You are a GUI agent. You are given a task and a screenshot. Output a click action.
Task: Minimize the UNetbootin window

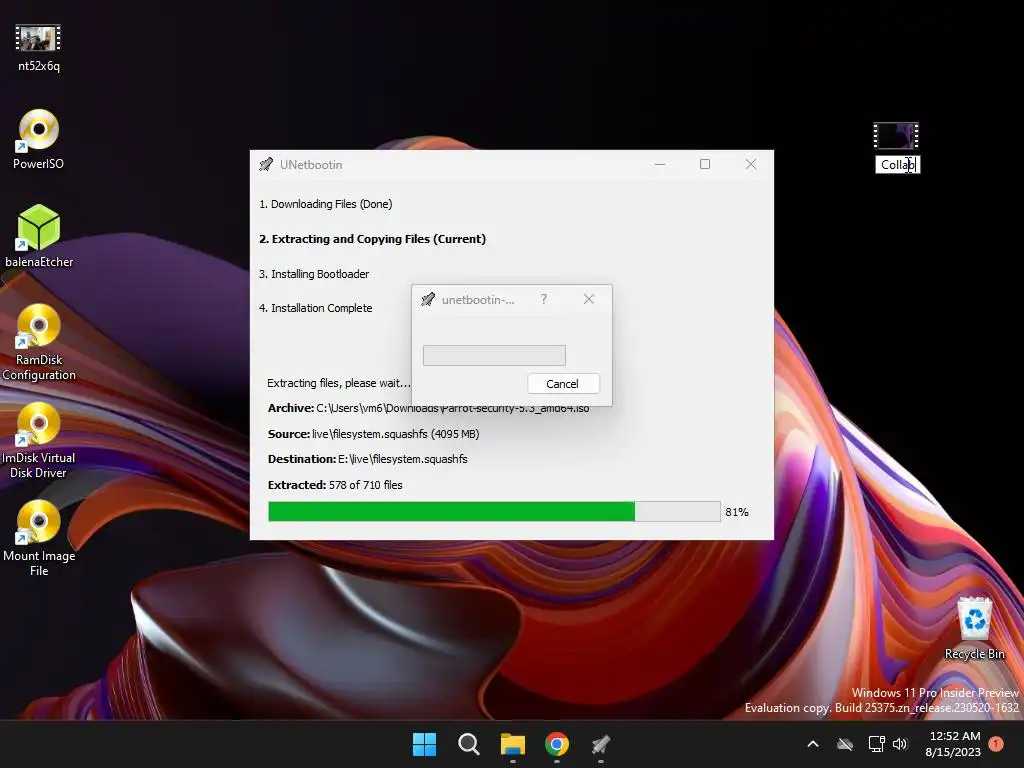pyautogui.click(x=660, y=165)
